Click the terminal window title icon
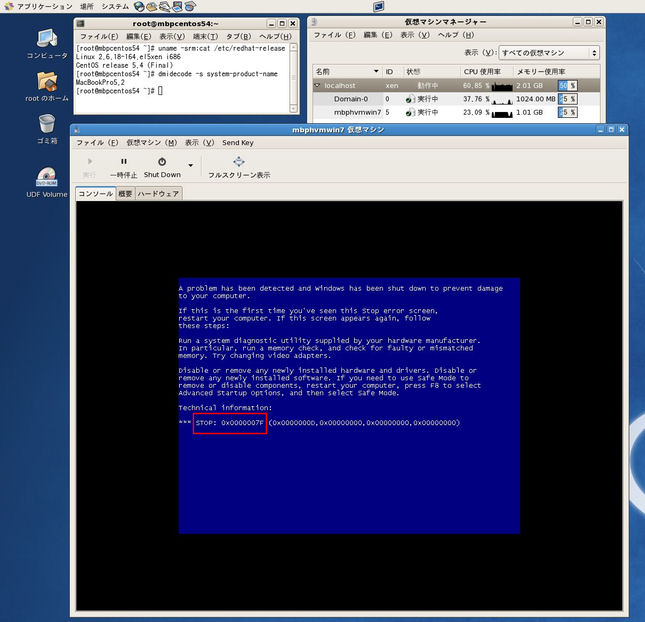645x622 pixels. 81,23
